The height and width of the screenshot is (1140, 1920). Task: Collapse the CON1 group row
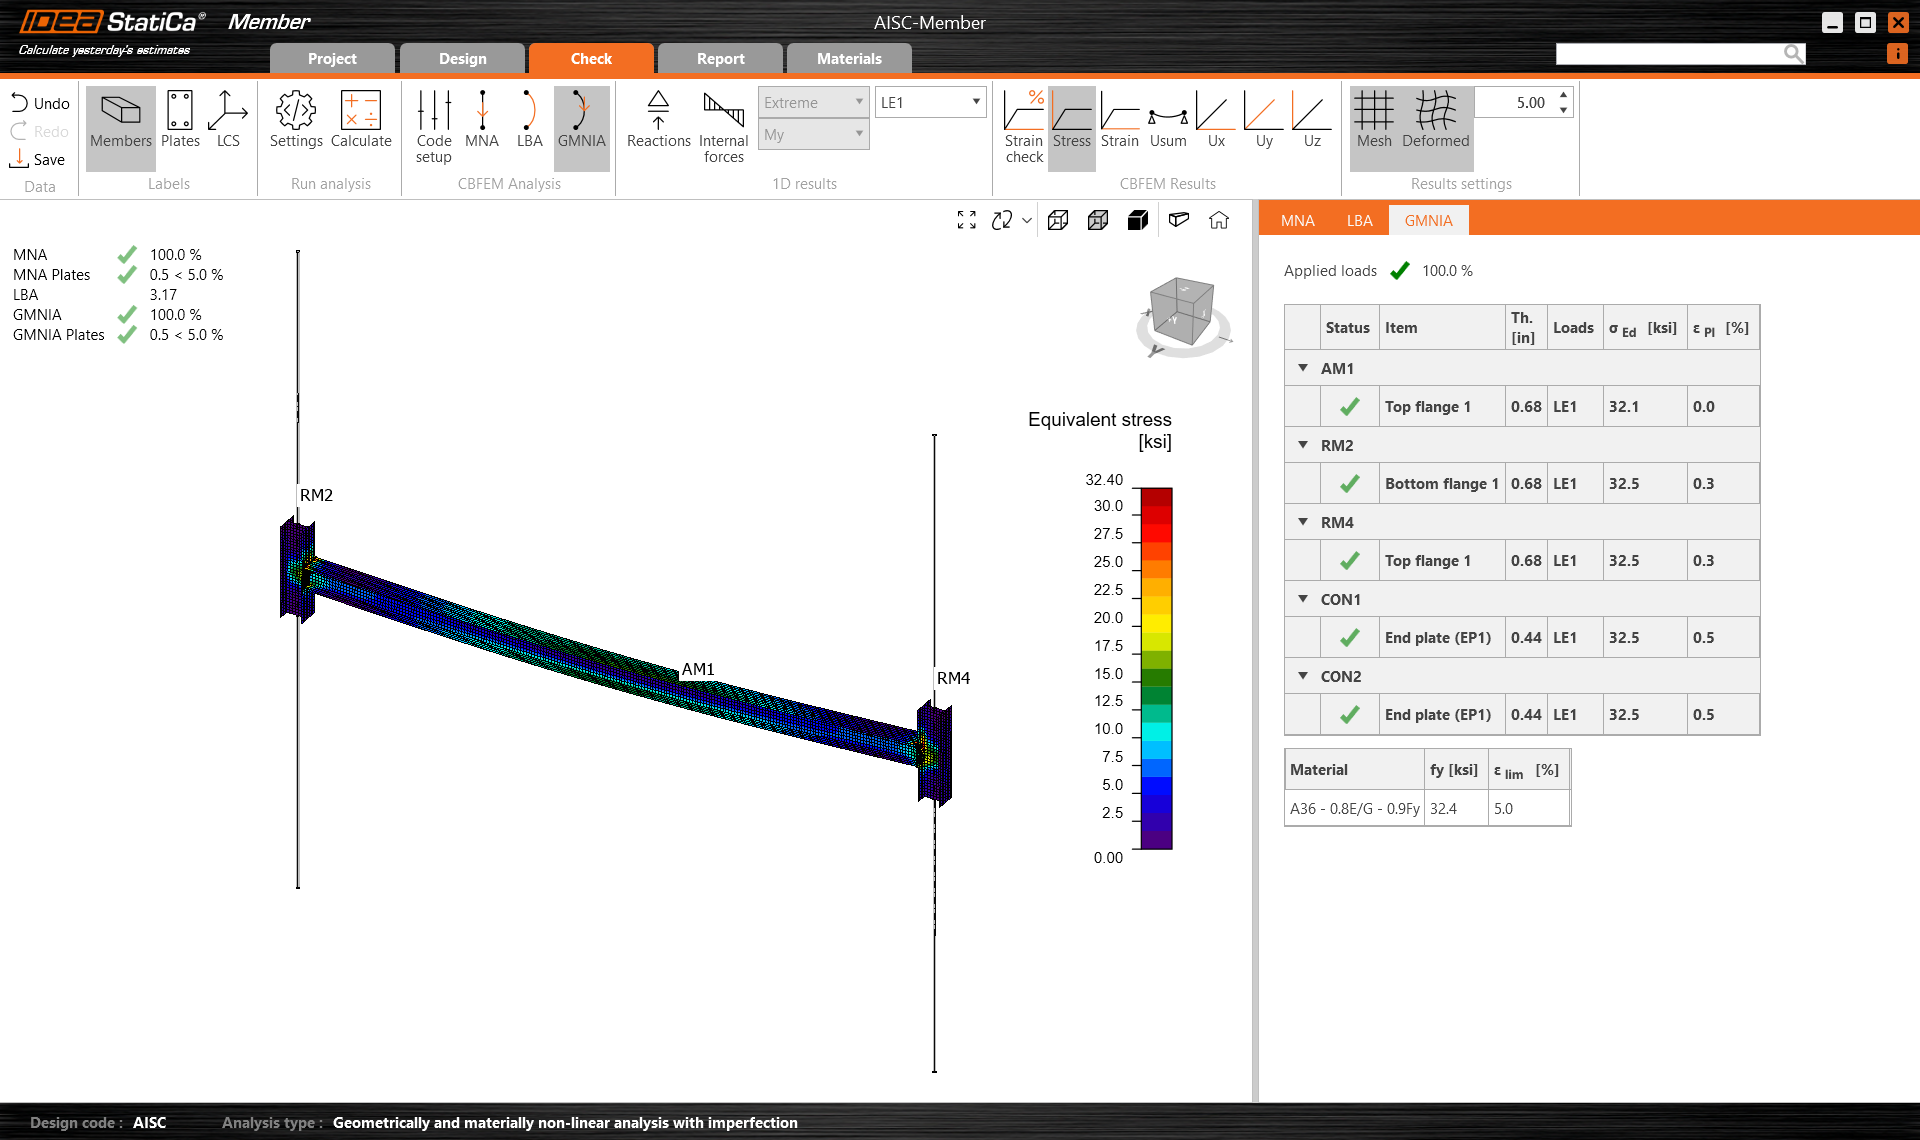coord(1303,599)
